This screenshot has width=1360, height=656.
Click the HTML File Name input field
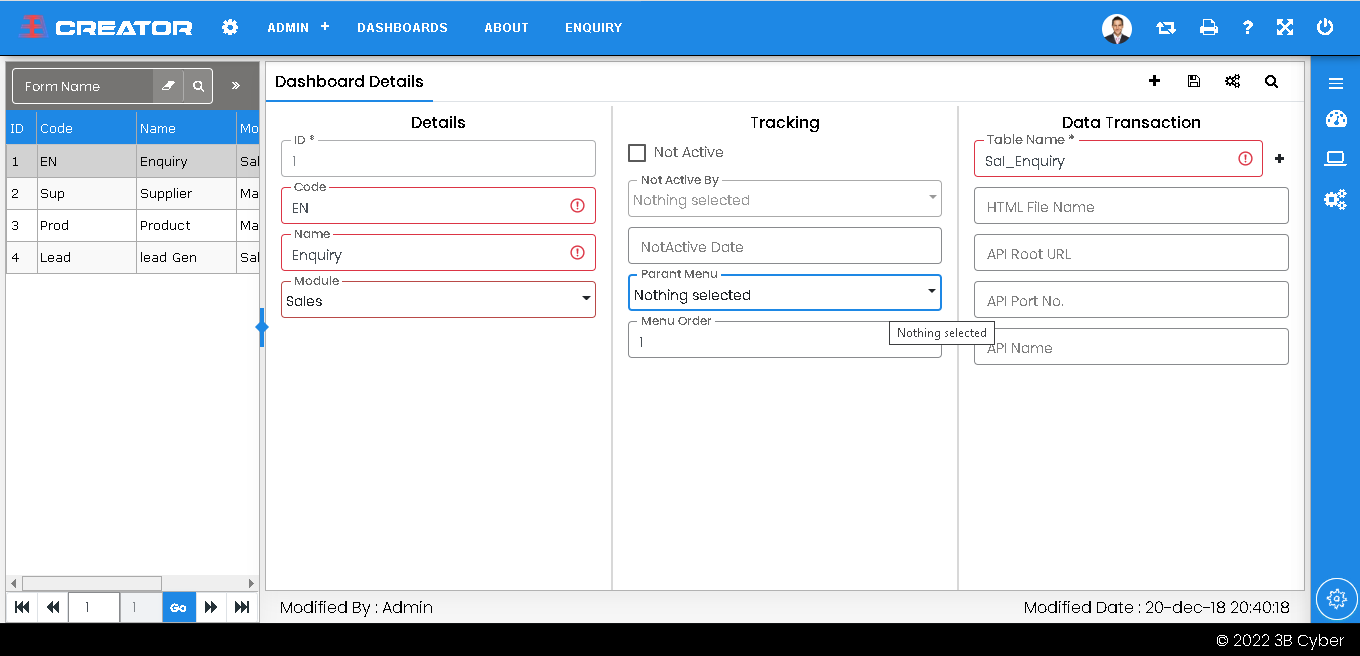[x=1131, y=207]
